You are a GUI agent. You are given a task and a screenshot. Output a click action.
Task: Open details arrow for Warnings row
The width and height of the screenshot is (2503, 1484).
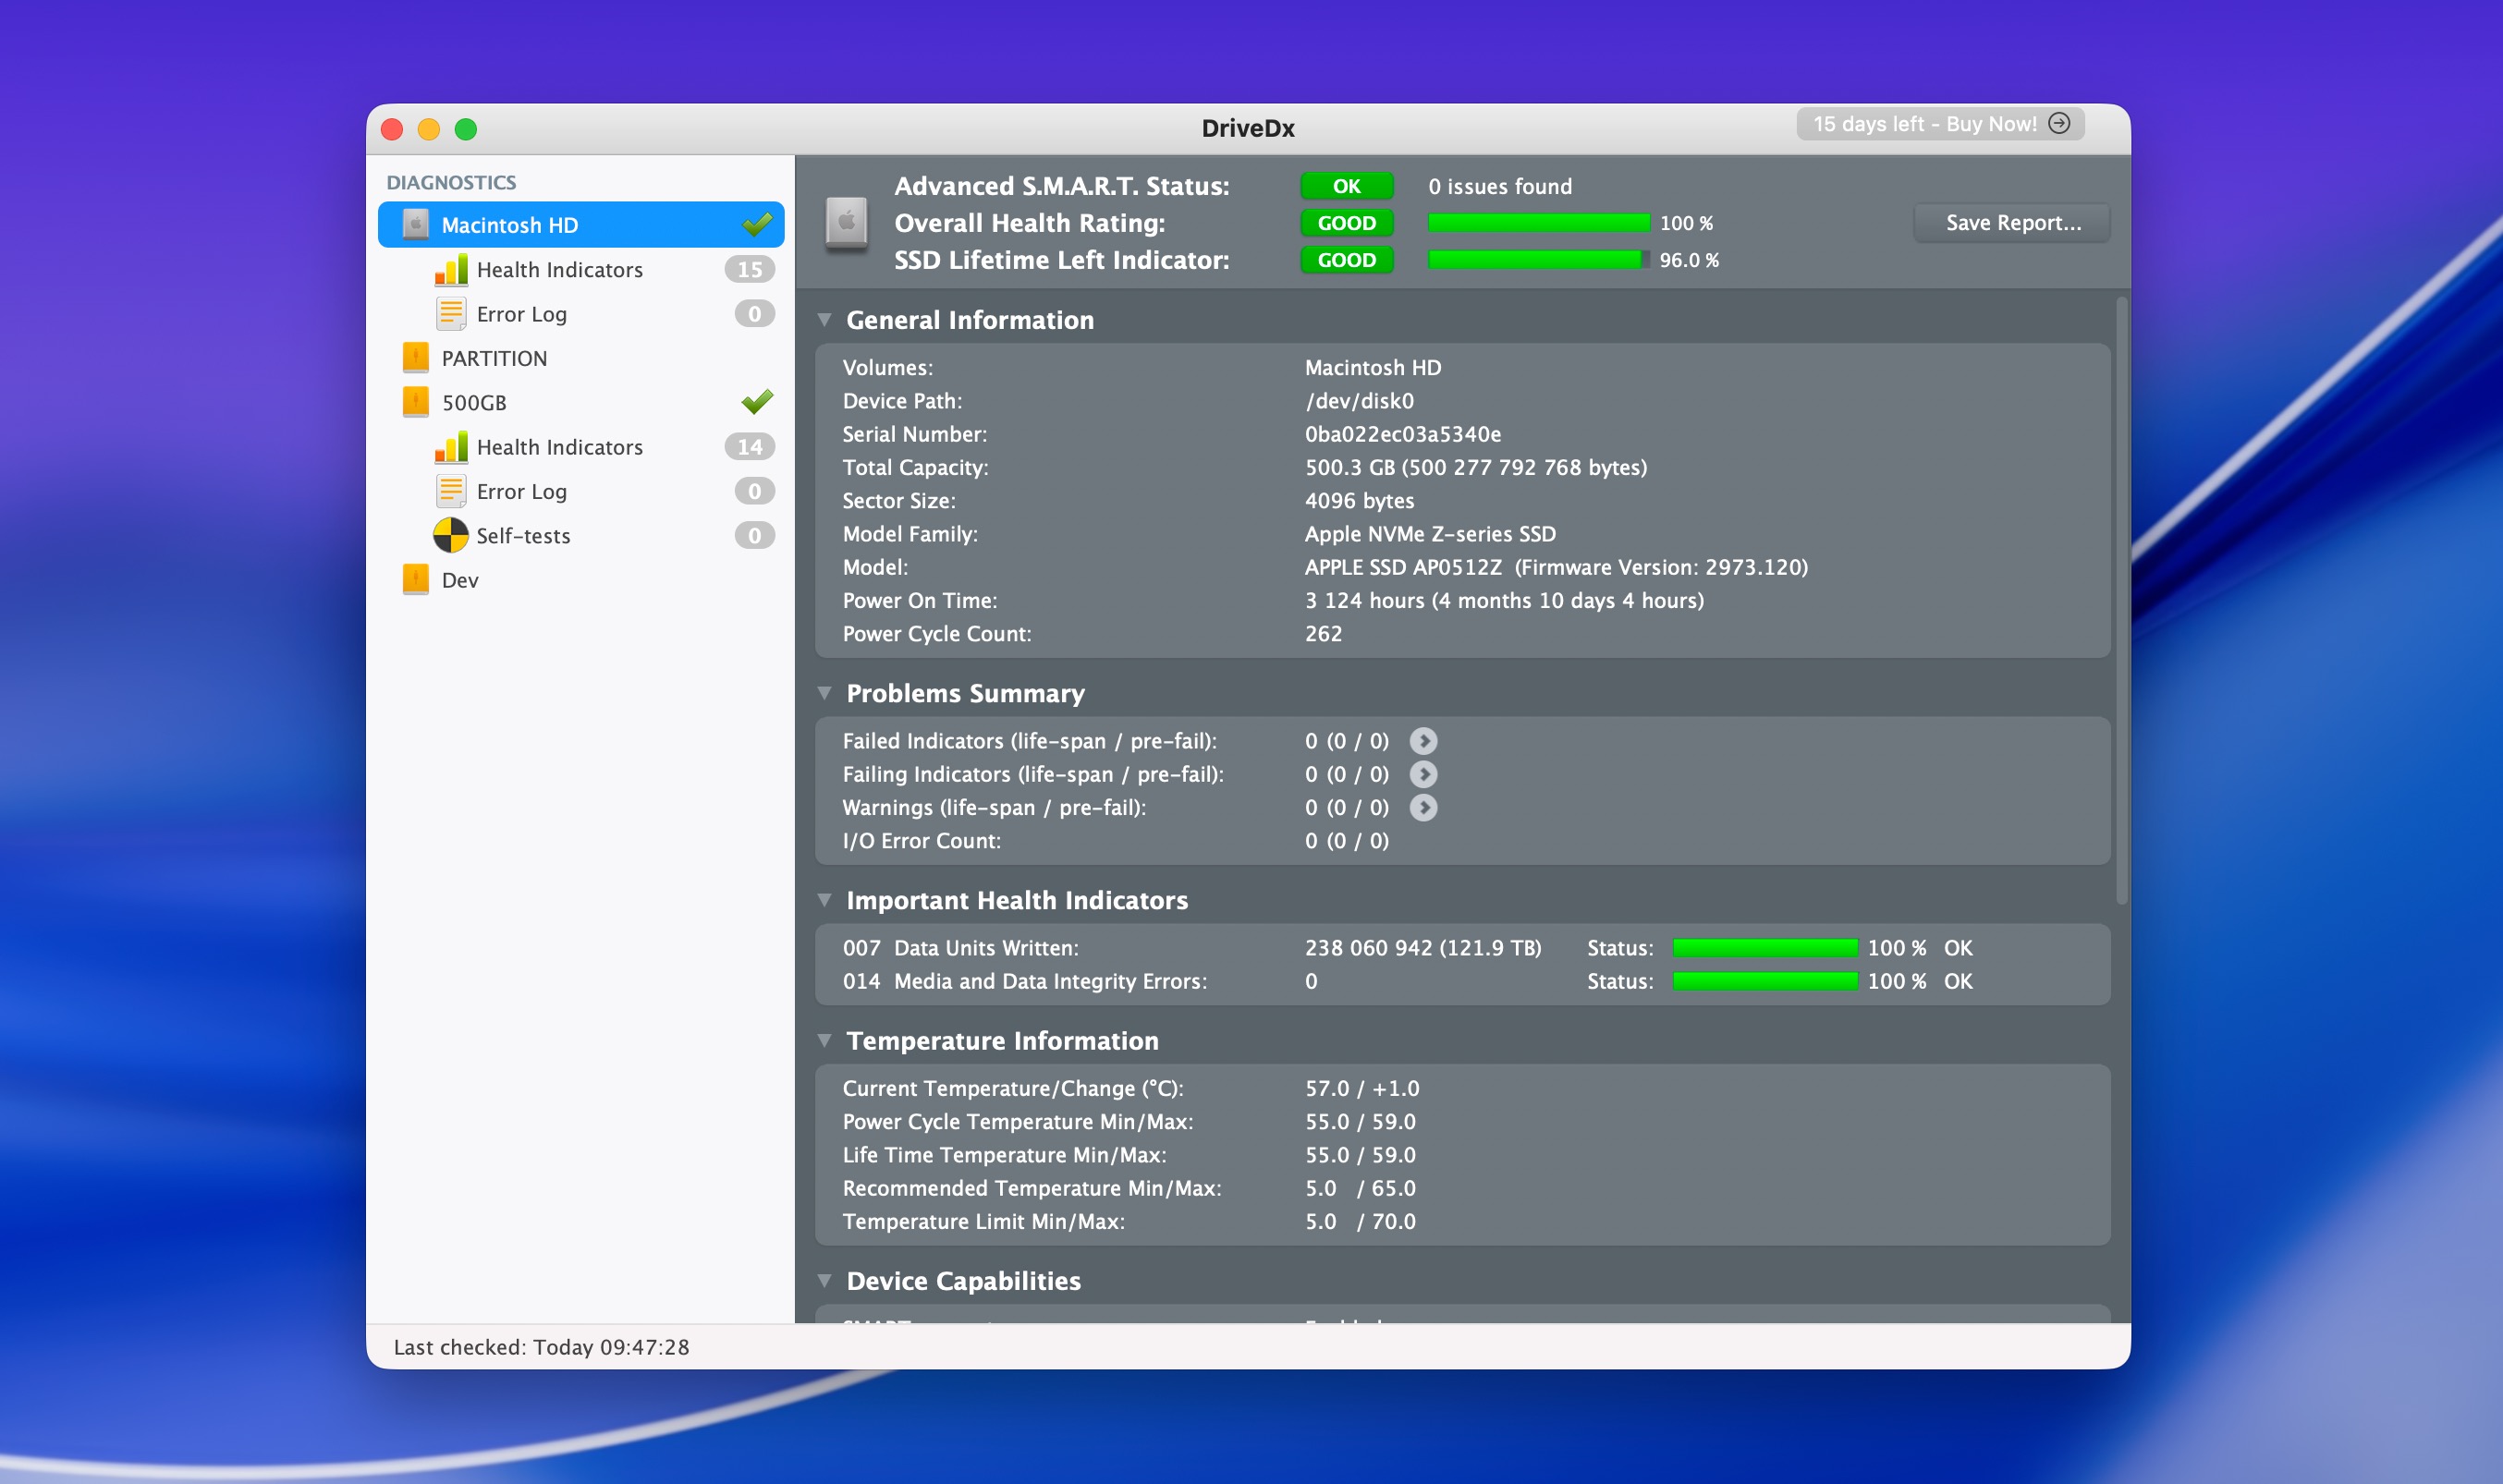1423,807
